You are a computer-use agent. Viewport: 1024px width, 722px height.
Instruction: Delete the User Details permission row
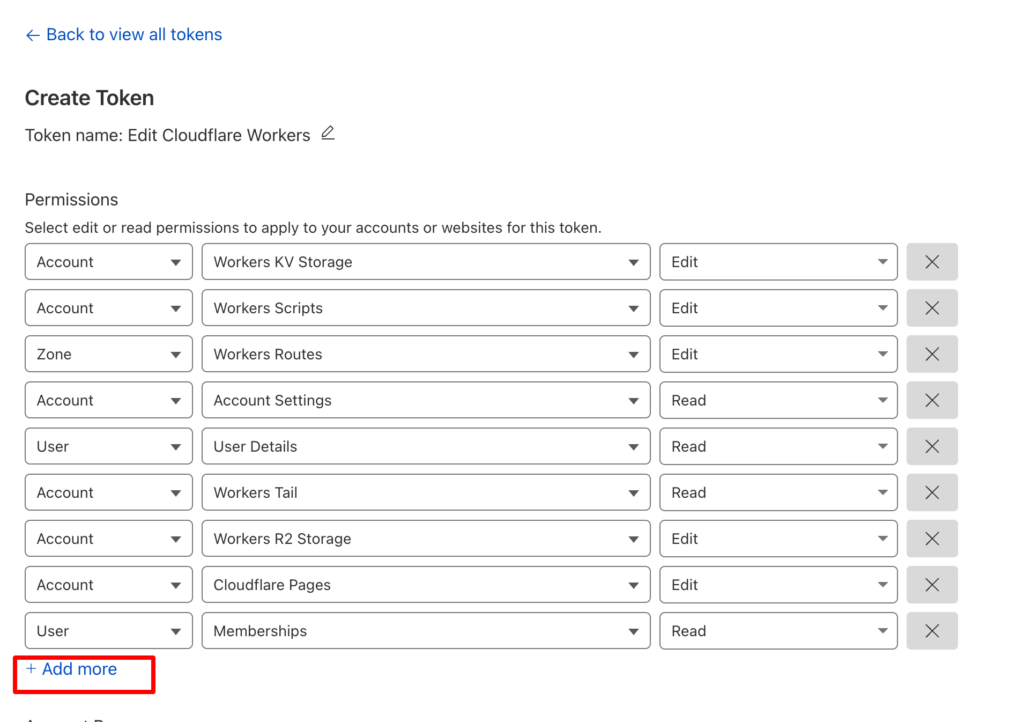click(x=932, y=447)
